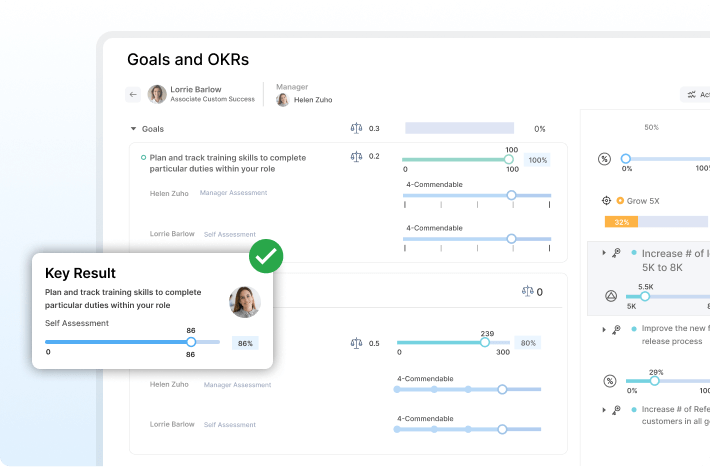Click the green checkmark badge
This screenshot has width=710, height=467.
click(266, 256)
